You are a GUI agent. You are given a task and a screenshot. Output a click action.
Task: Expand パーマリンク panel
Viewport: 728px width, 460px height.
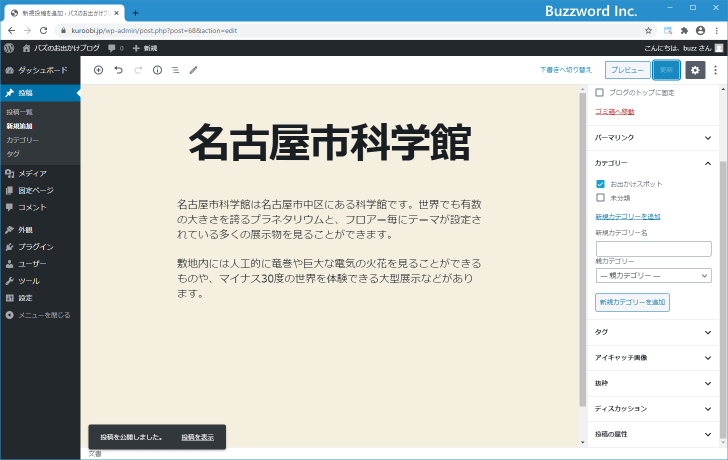pyautogui.click(x=653, y=138)
